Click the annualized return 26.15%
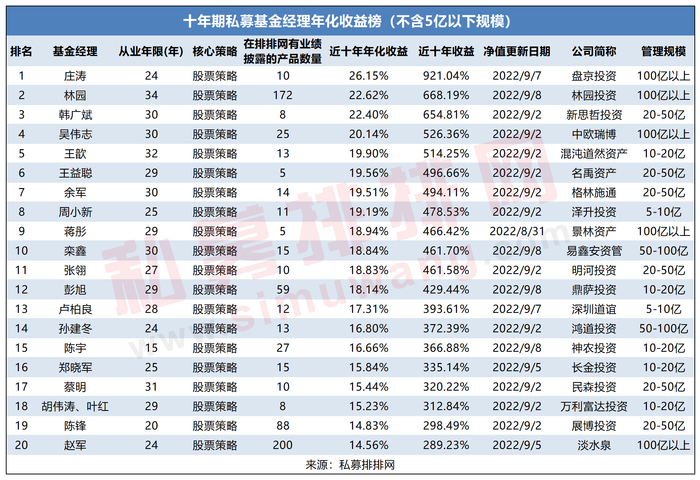 [369, 76]
